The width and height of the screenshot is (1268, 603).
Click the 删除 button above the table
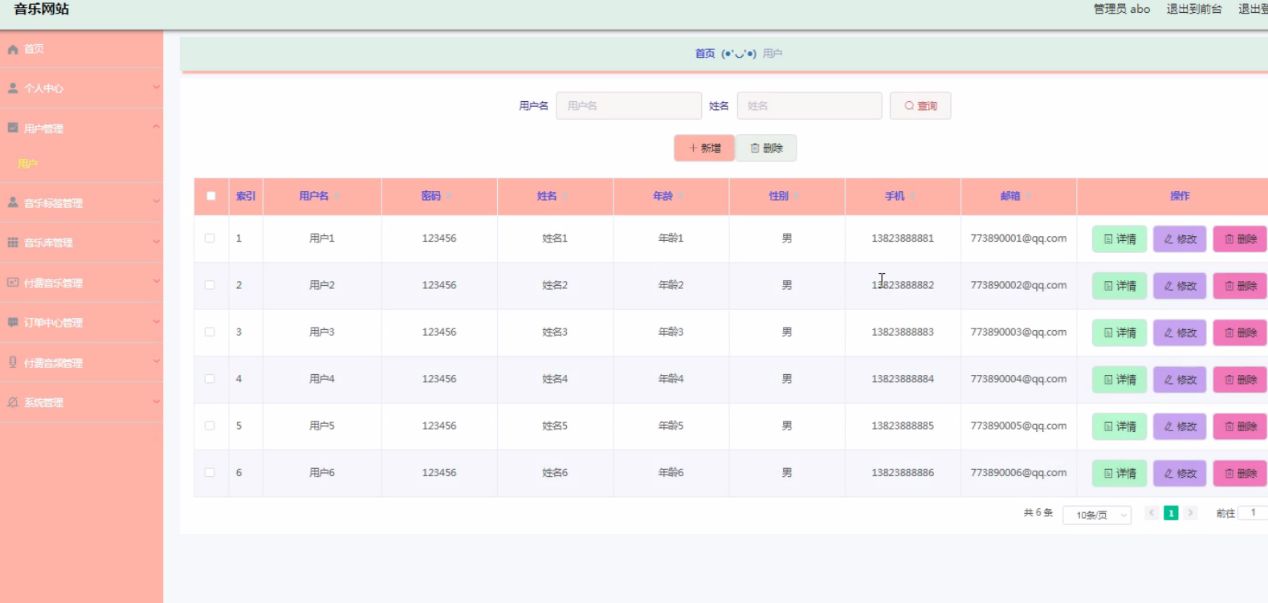pyautogui.click(x=766, y=148)
